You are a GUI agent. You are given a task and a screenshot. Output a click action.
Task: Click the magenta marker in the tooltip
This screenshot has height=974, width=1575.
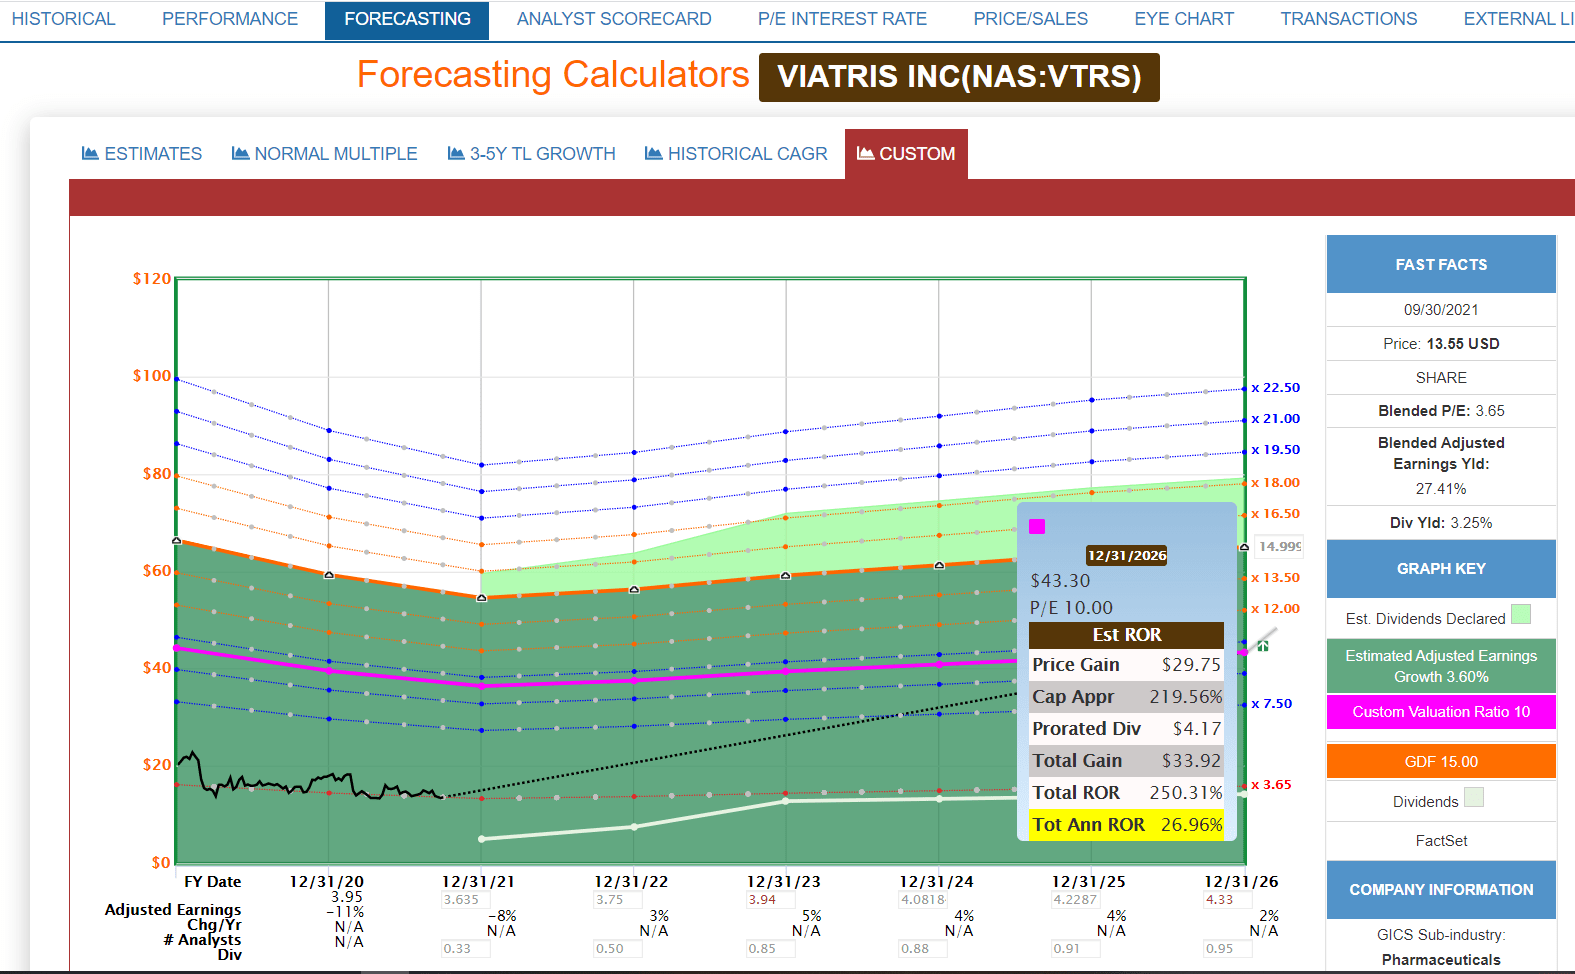point(1037,526)
